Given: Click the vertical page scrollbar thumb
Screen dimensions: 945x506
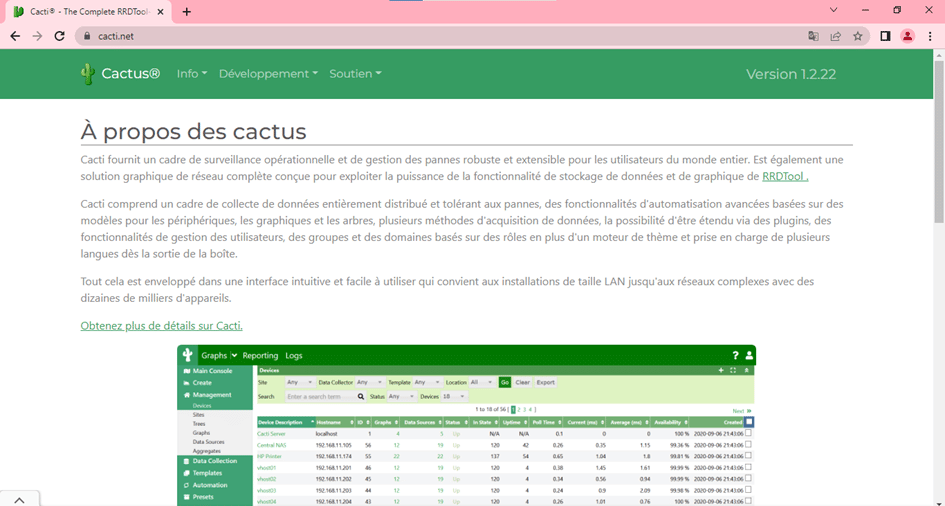Looking at the screenshot, I should [939, 142].
